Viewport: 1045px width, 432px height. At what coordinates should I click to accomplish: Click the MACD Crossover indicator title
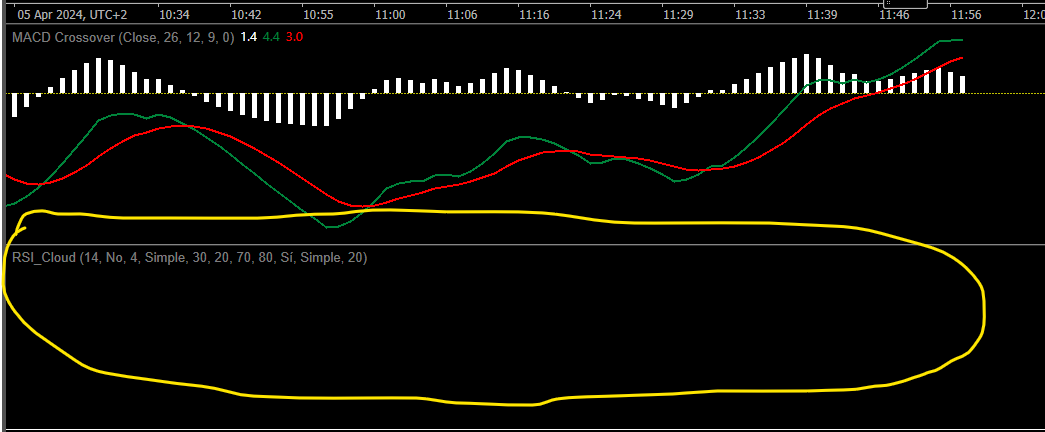click(123, 37)
